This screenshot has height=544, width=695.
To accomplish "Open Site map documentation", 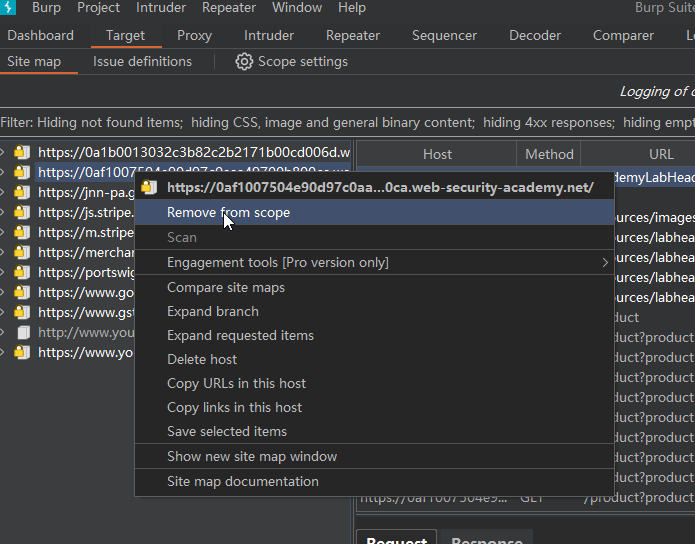I will tap(374, 481).
